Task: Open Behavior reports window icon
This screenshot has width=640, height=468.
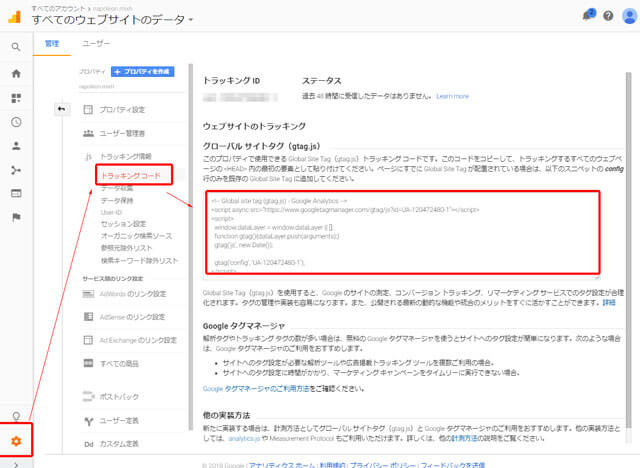Action: click(16, 193)
